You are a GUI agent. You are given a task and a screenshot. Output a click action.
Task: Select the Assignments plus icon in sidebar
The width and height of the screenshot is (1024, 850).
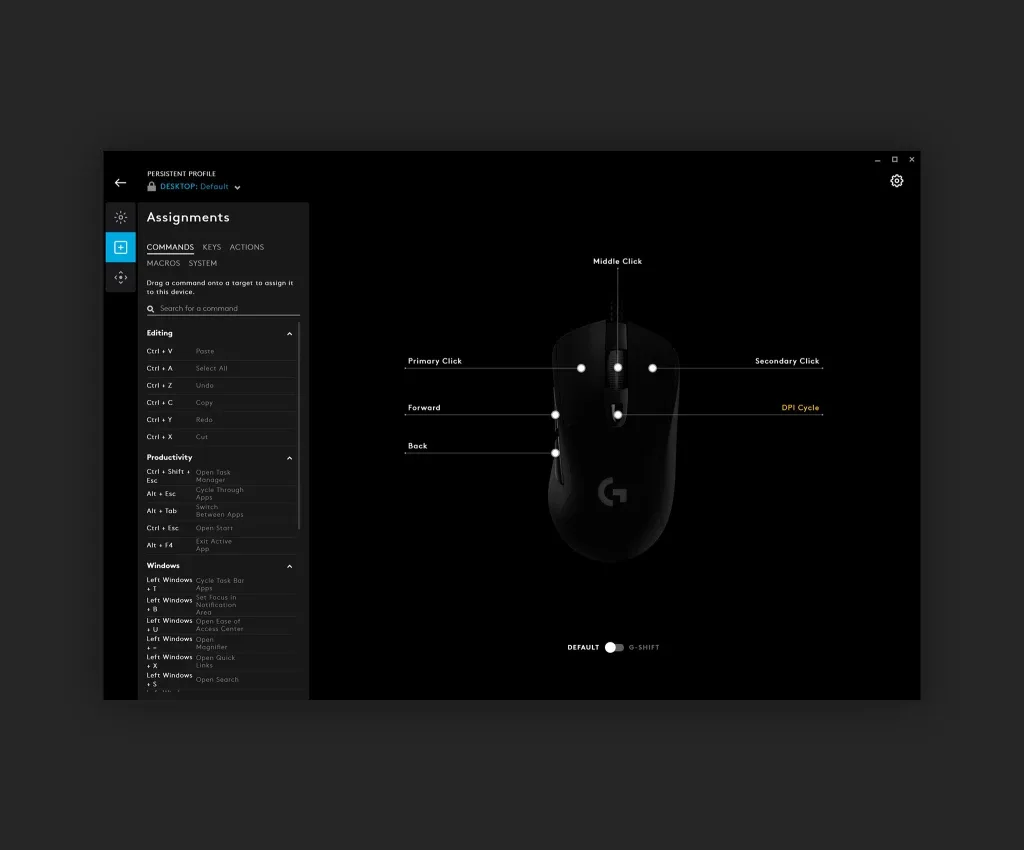click(120, 247)
